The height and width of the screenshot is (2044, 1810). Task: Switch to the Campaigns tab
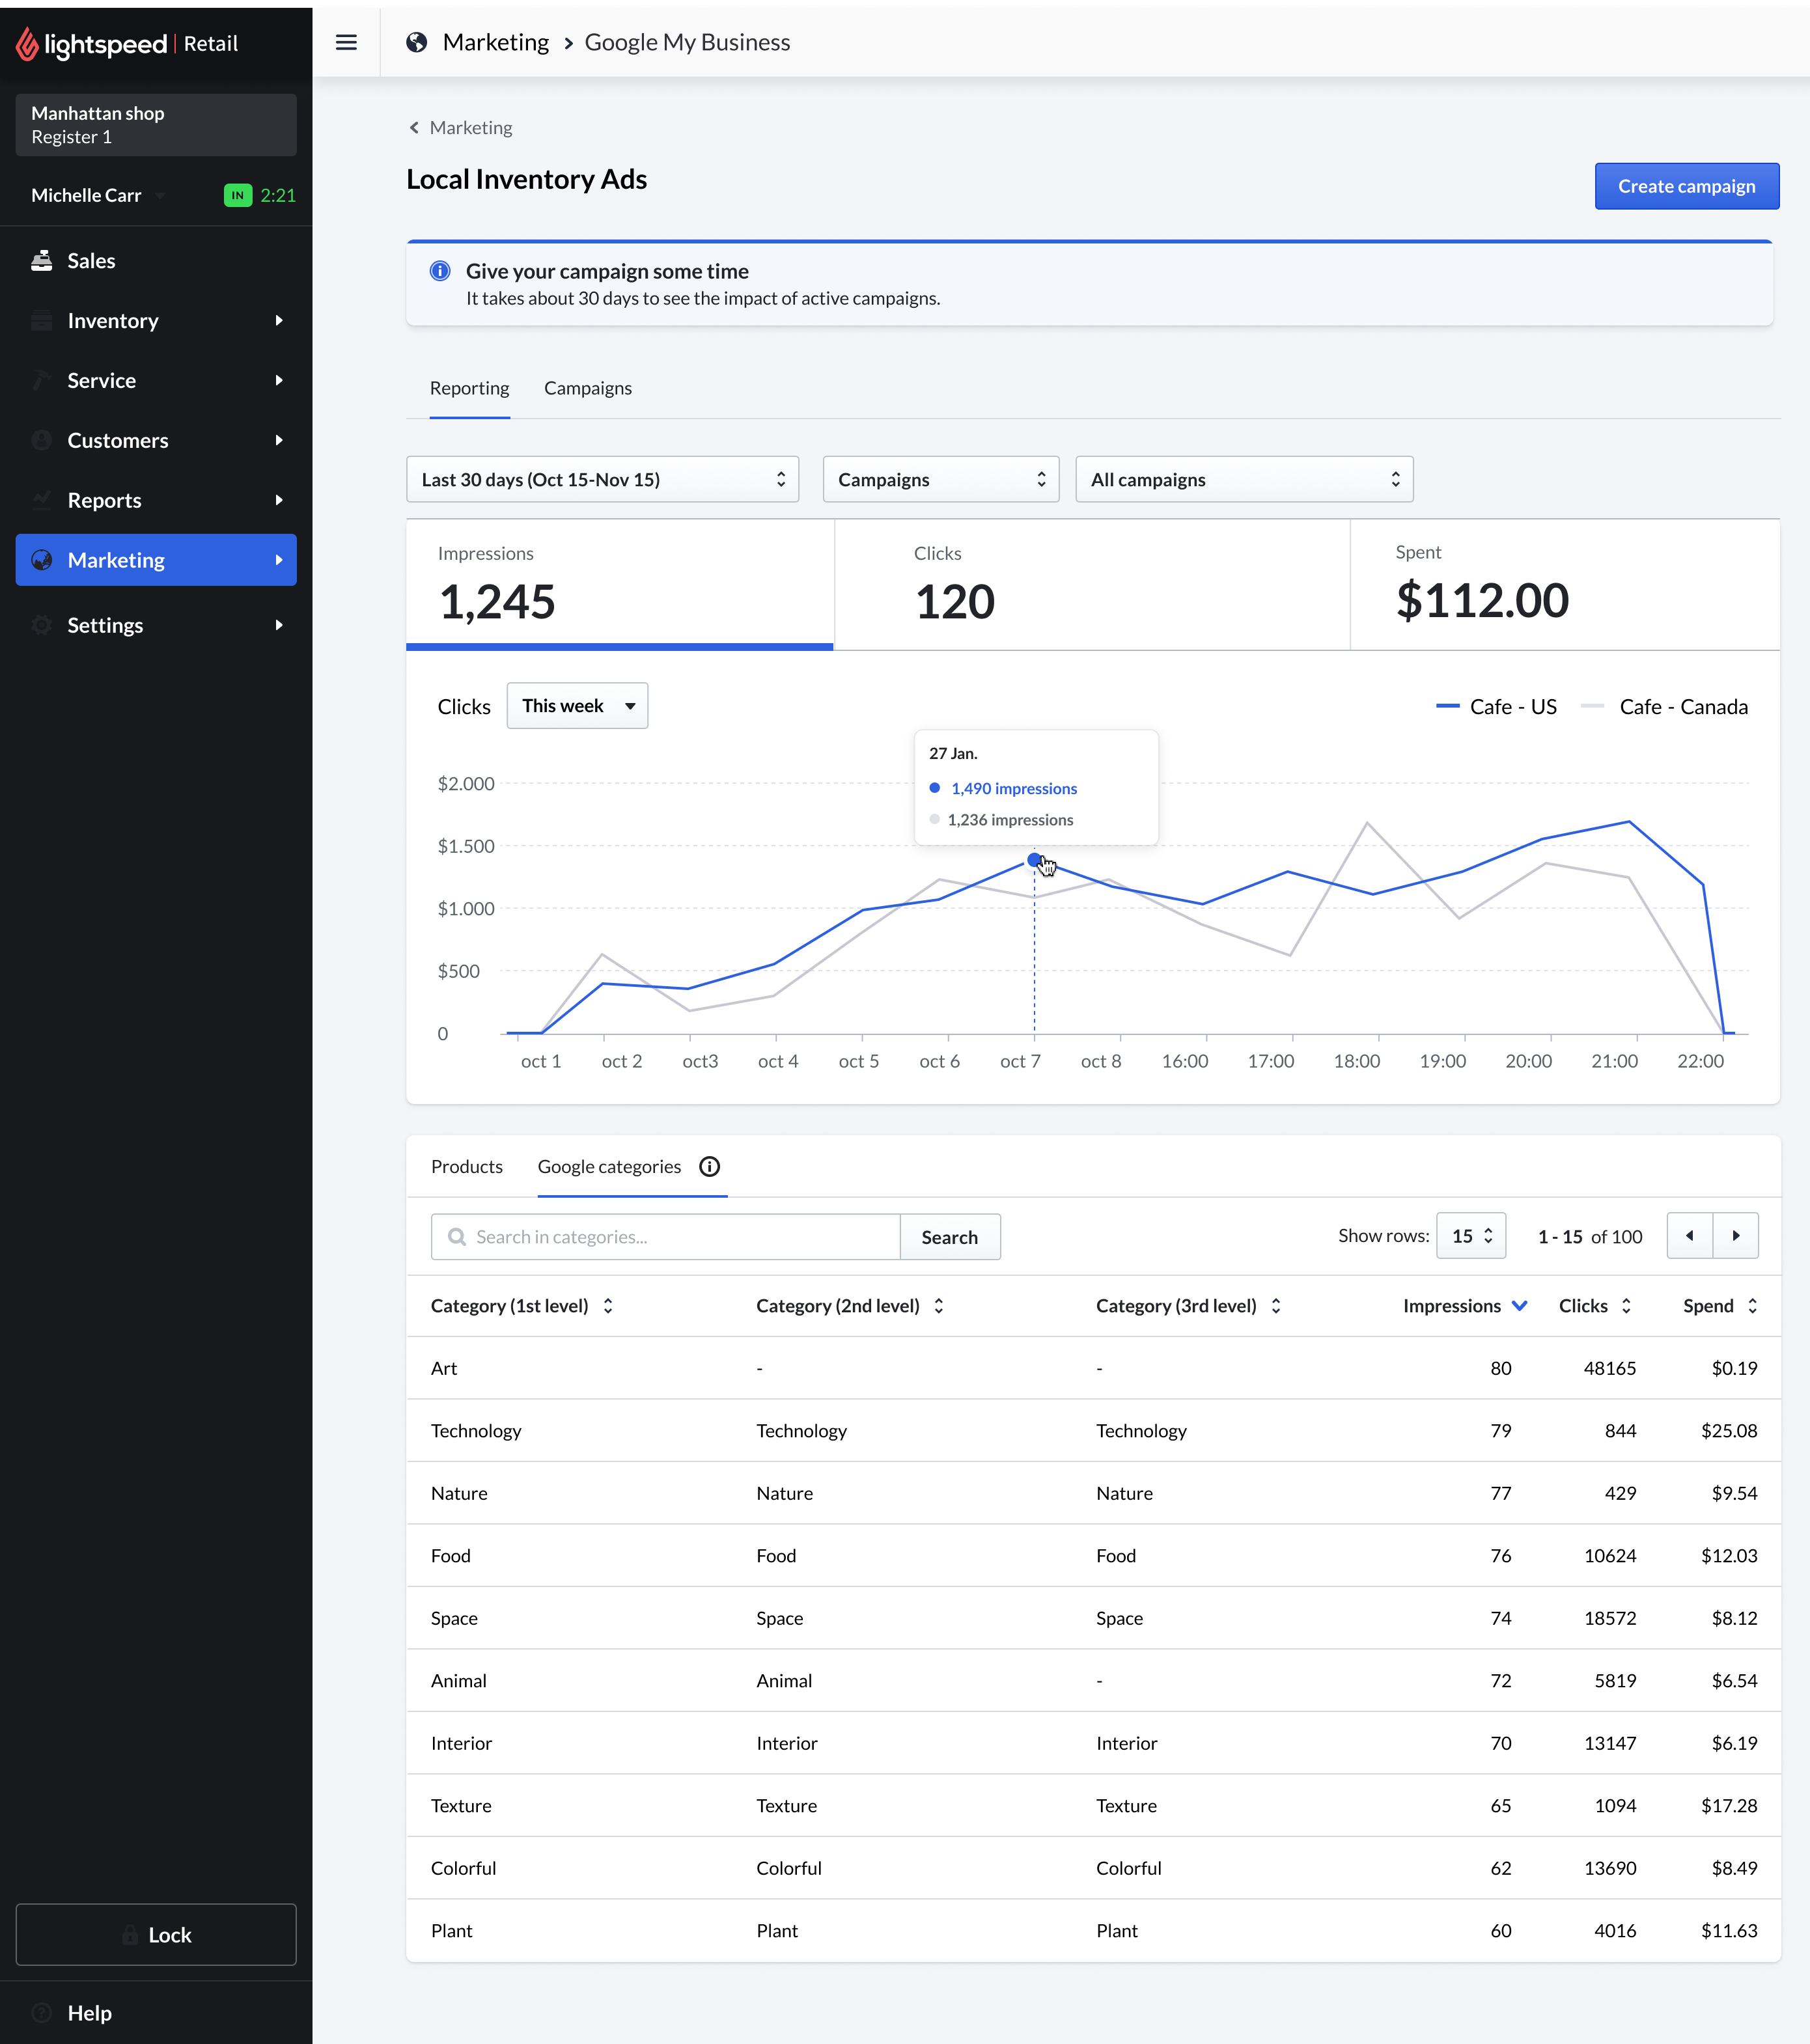(588, 388)
